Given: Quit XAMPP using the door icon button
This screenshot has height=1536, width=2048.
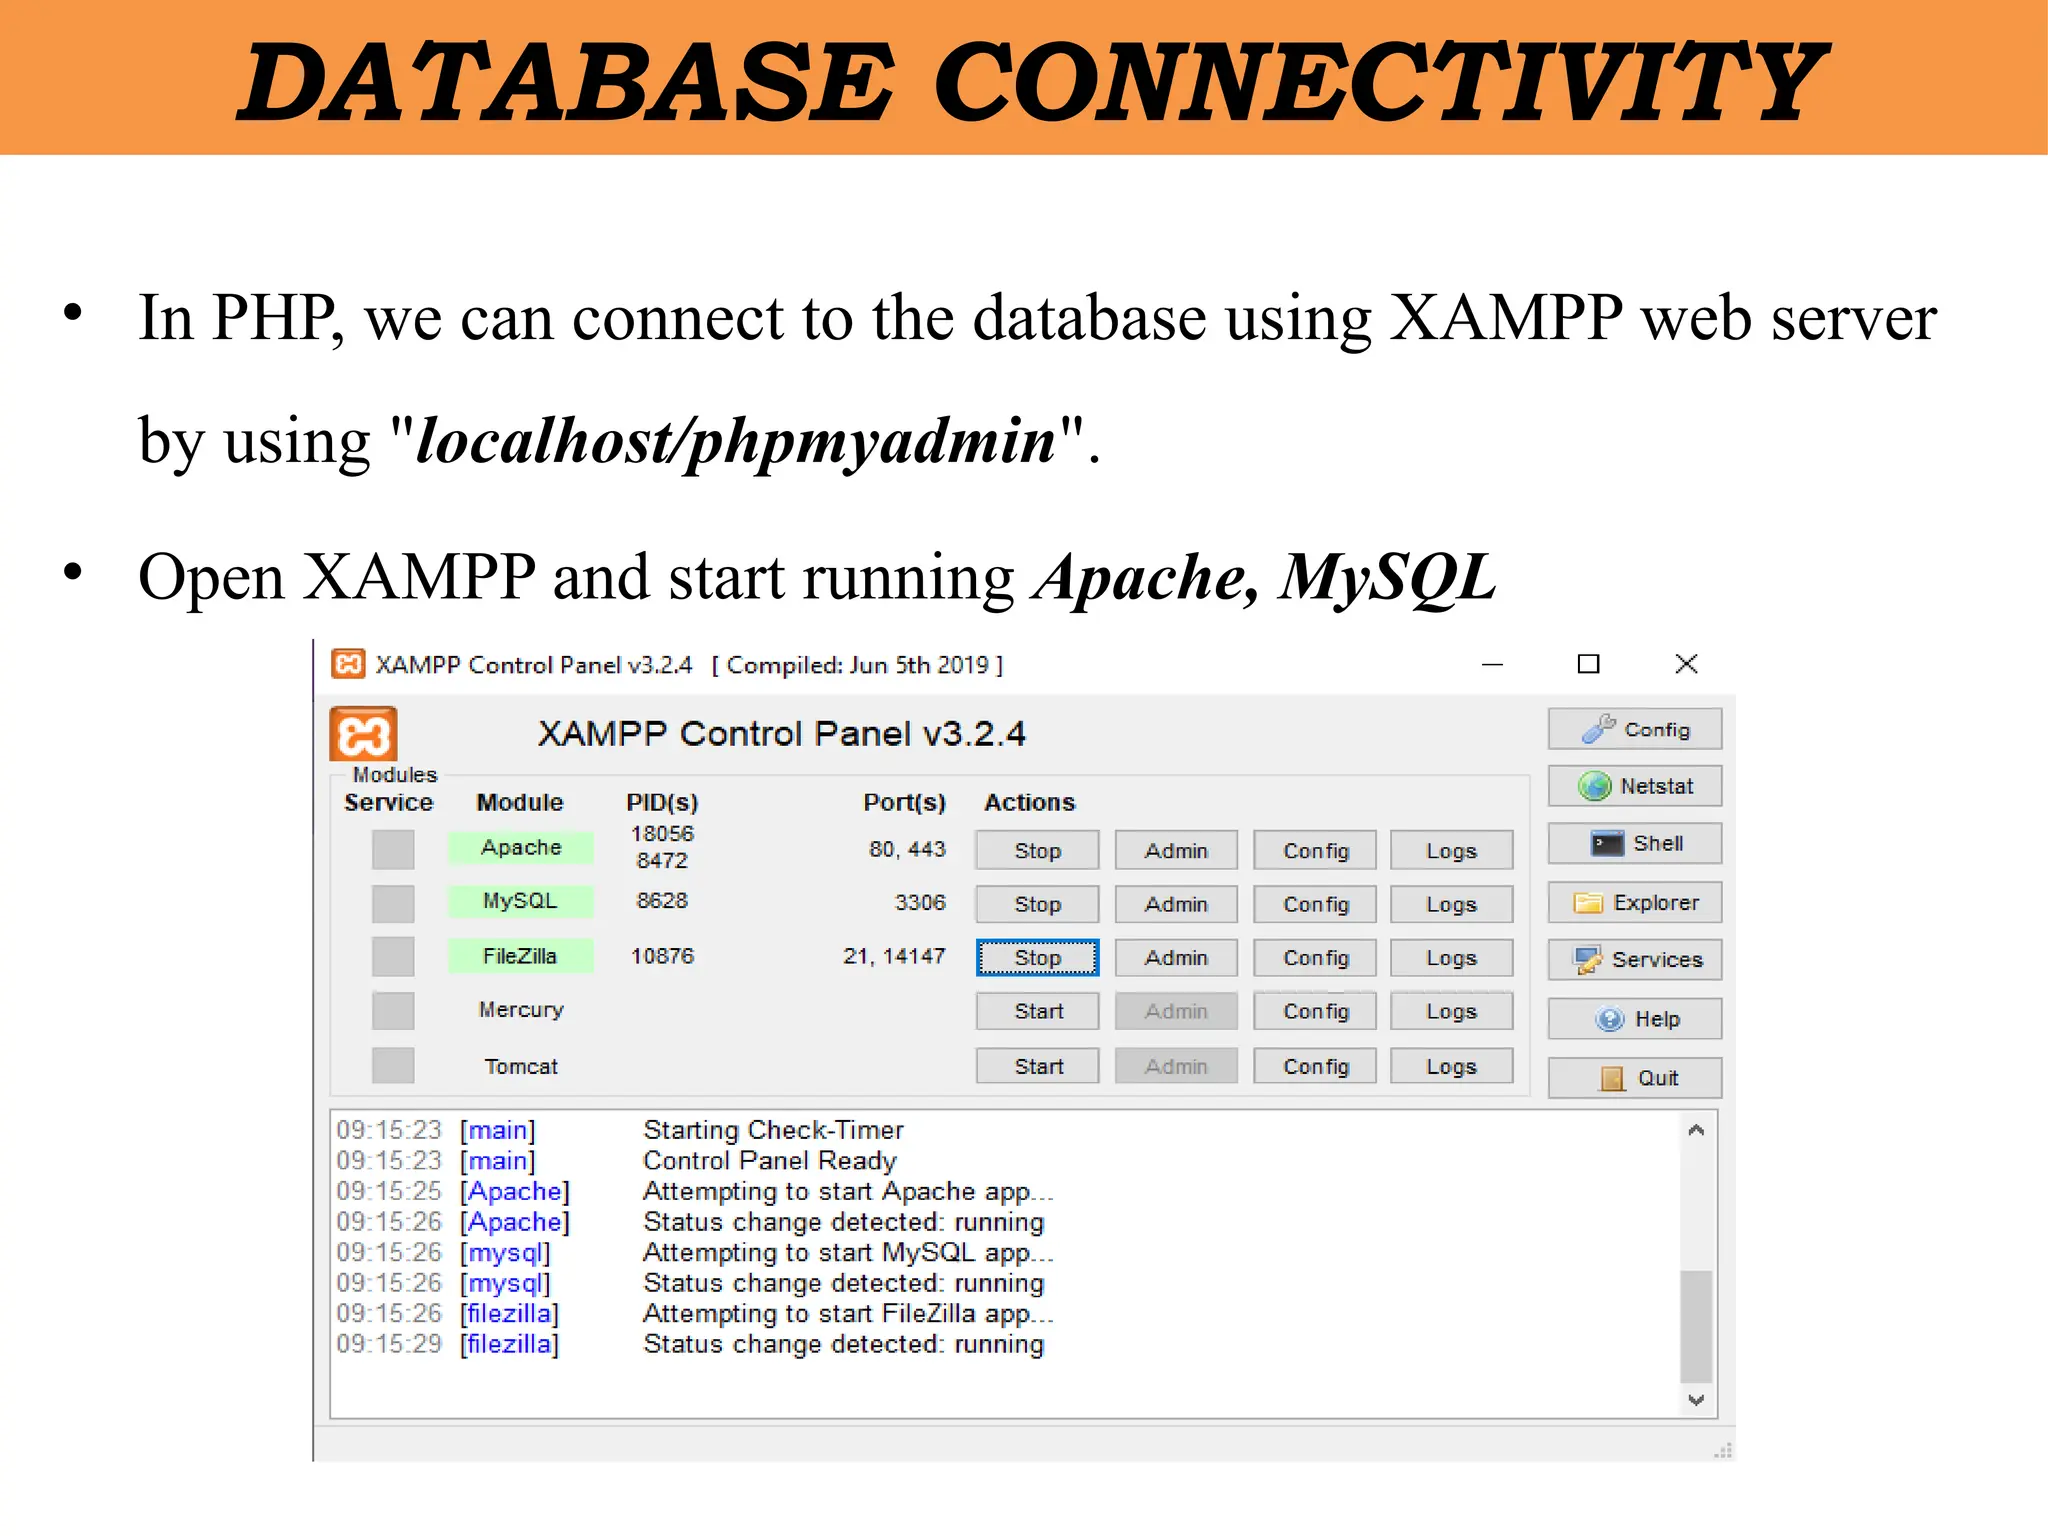Looking at the screenshot, I should (x=1634, y=1077).
